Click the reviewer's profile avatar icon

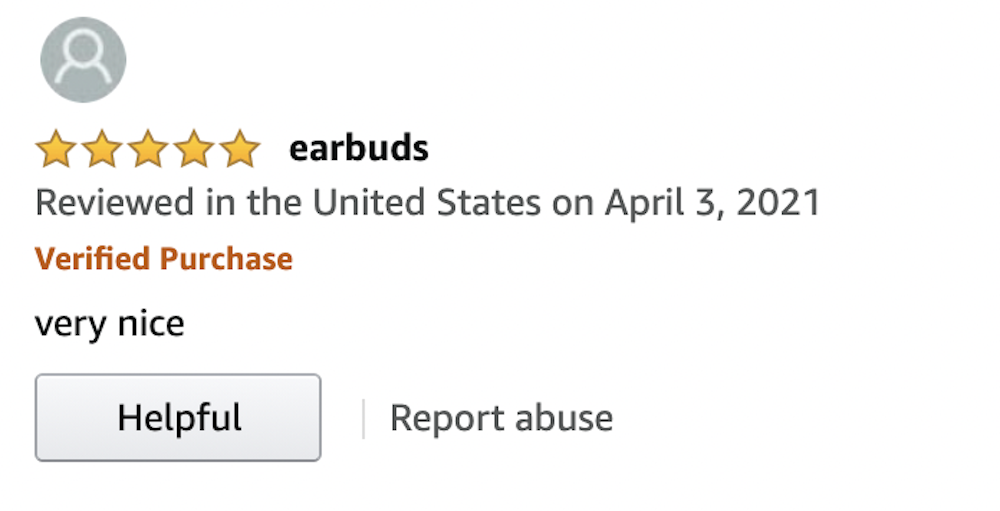point(83,60)
